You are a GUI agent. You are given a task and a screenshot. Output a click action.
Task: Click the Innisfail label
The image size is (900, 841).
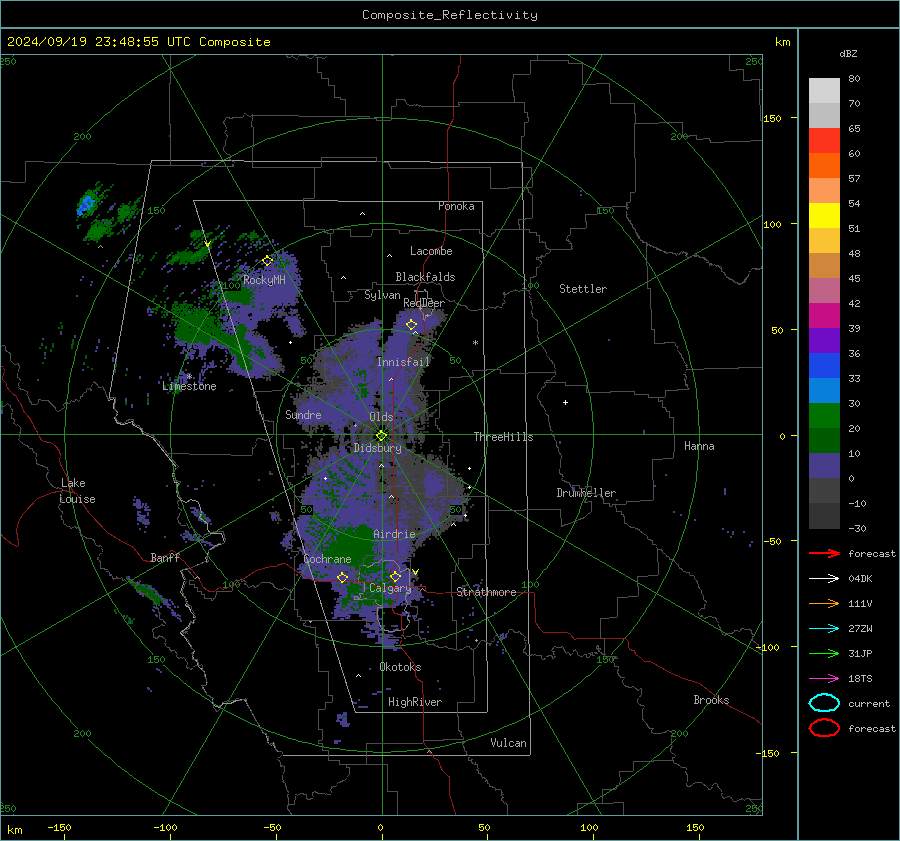pyautogui.click(x=404, y=362)
